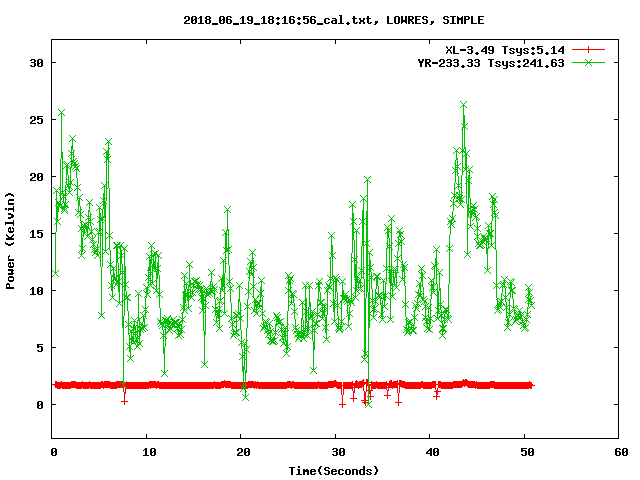Click y-axis tick label 20
This screenshot has width=640, height=480.
(x=37, y=177)
